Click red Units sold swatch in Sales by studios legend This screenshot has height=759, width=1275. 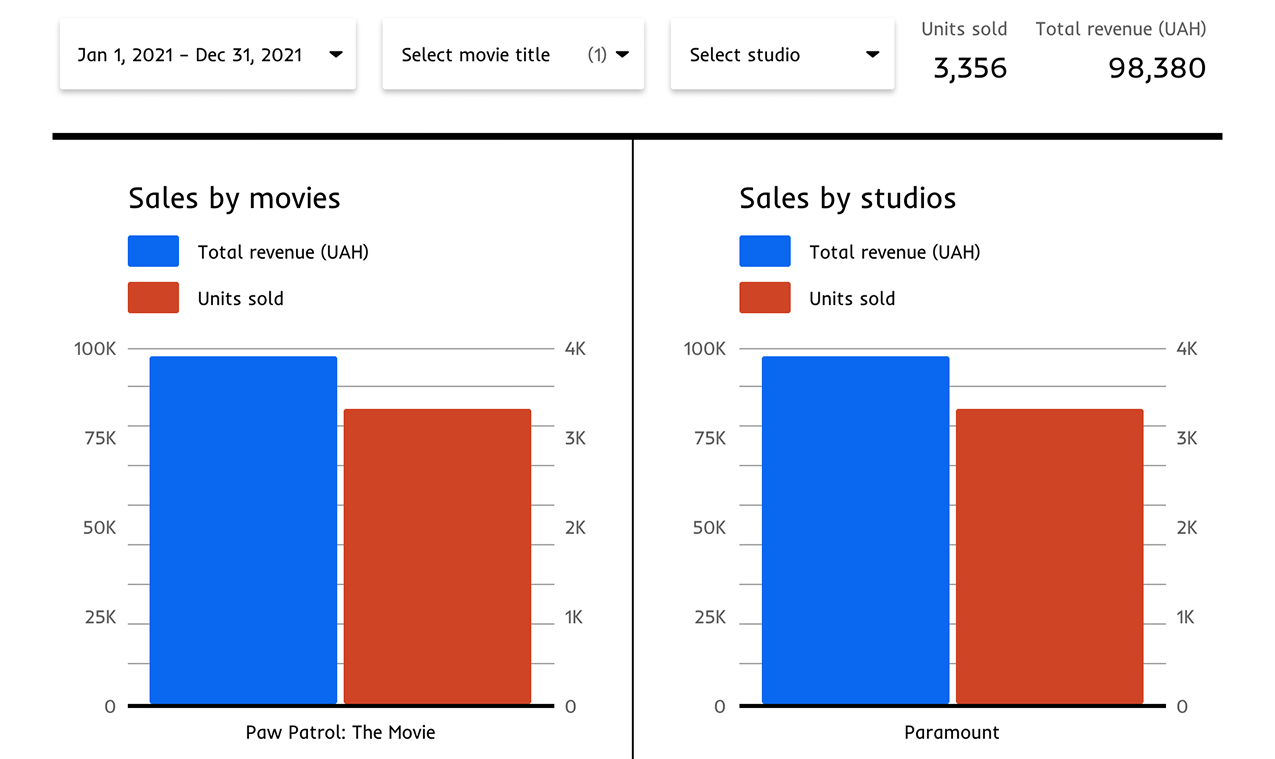tap(765, 298)
